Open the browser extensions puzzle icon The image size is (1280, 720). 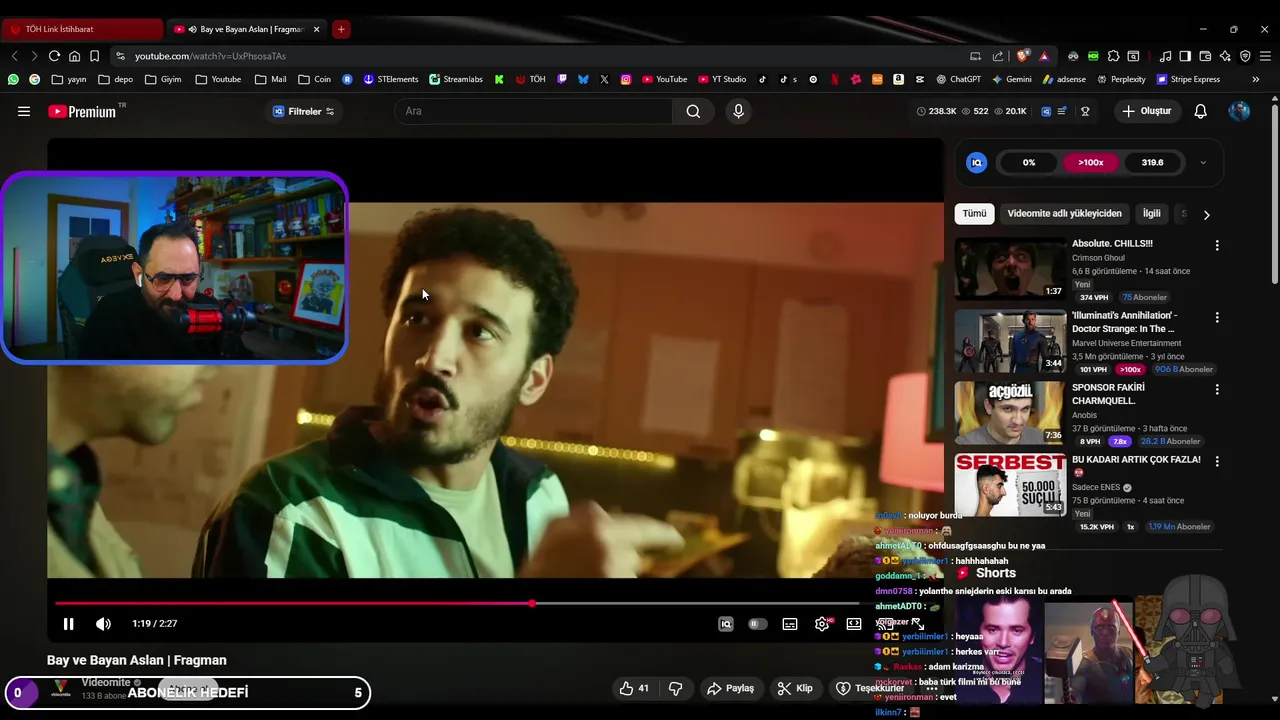(x=1113, y=56)
